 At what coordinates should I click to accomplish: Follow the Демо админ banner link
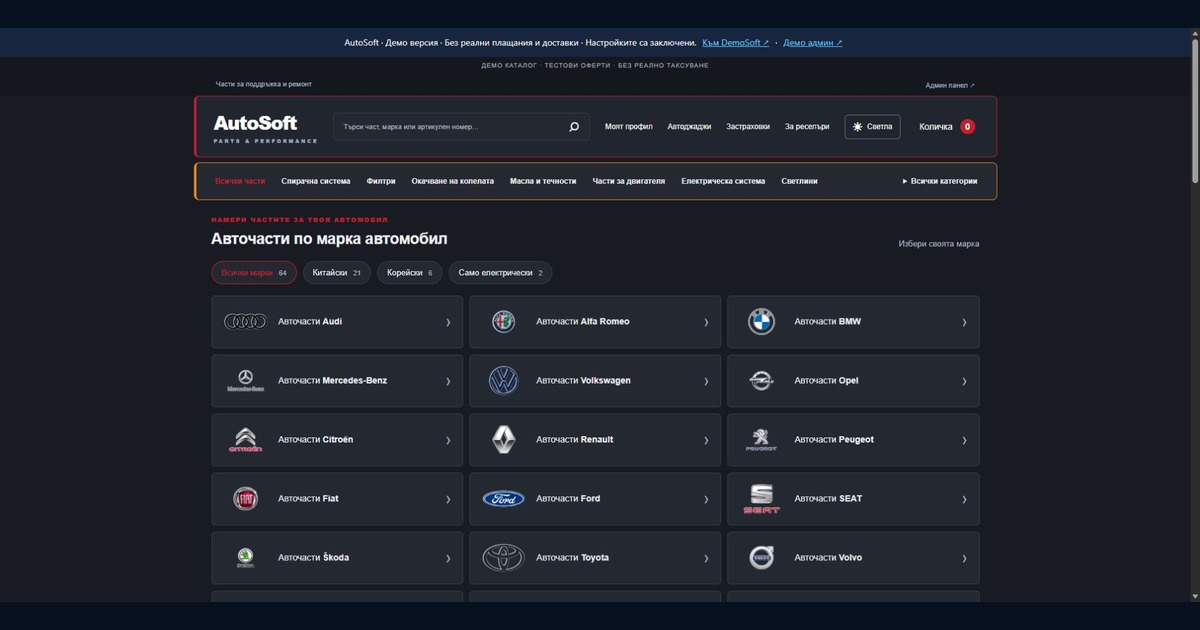[813, 43]
